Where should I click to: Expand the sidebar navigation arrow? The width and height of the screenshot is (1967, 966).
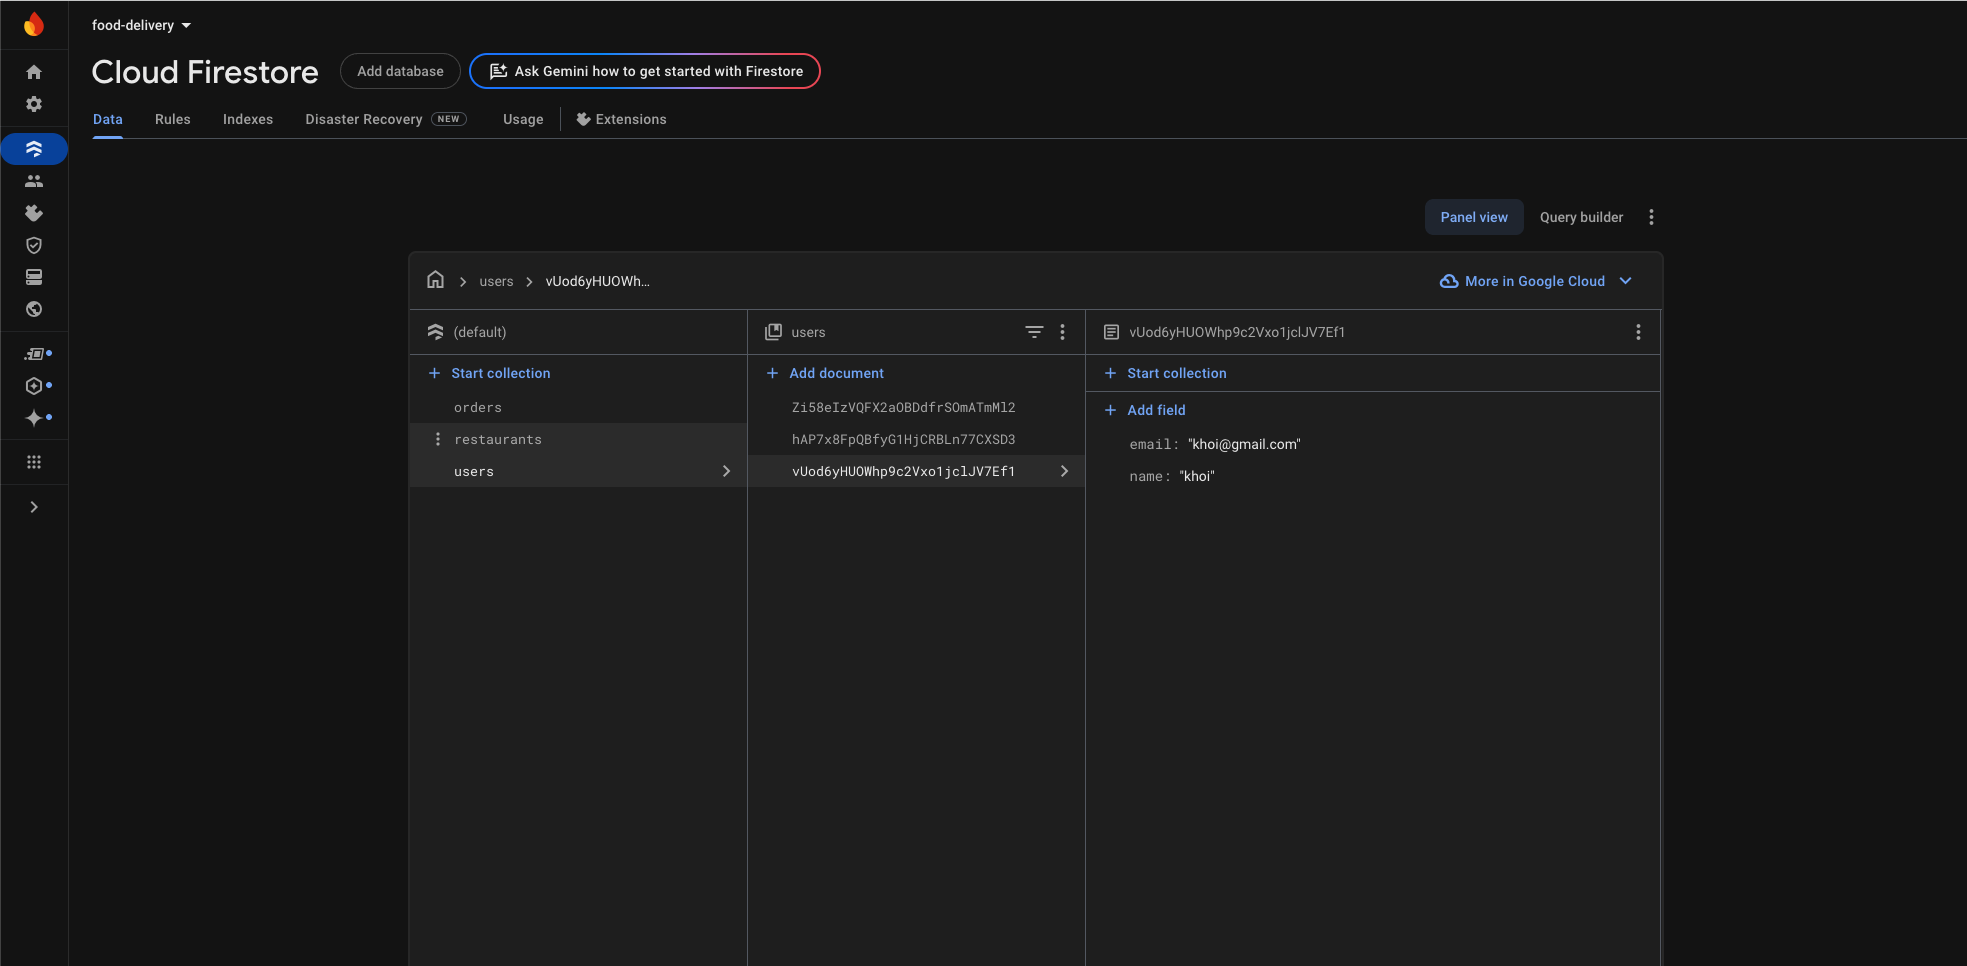coord(34,507)
